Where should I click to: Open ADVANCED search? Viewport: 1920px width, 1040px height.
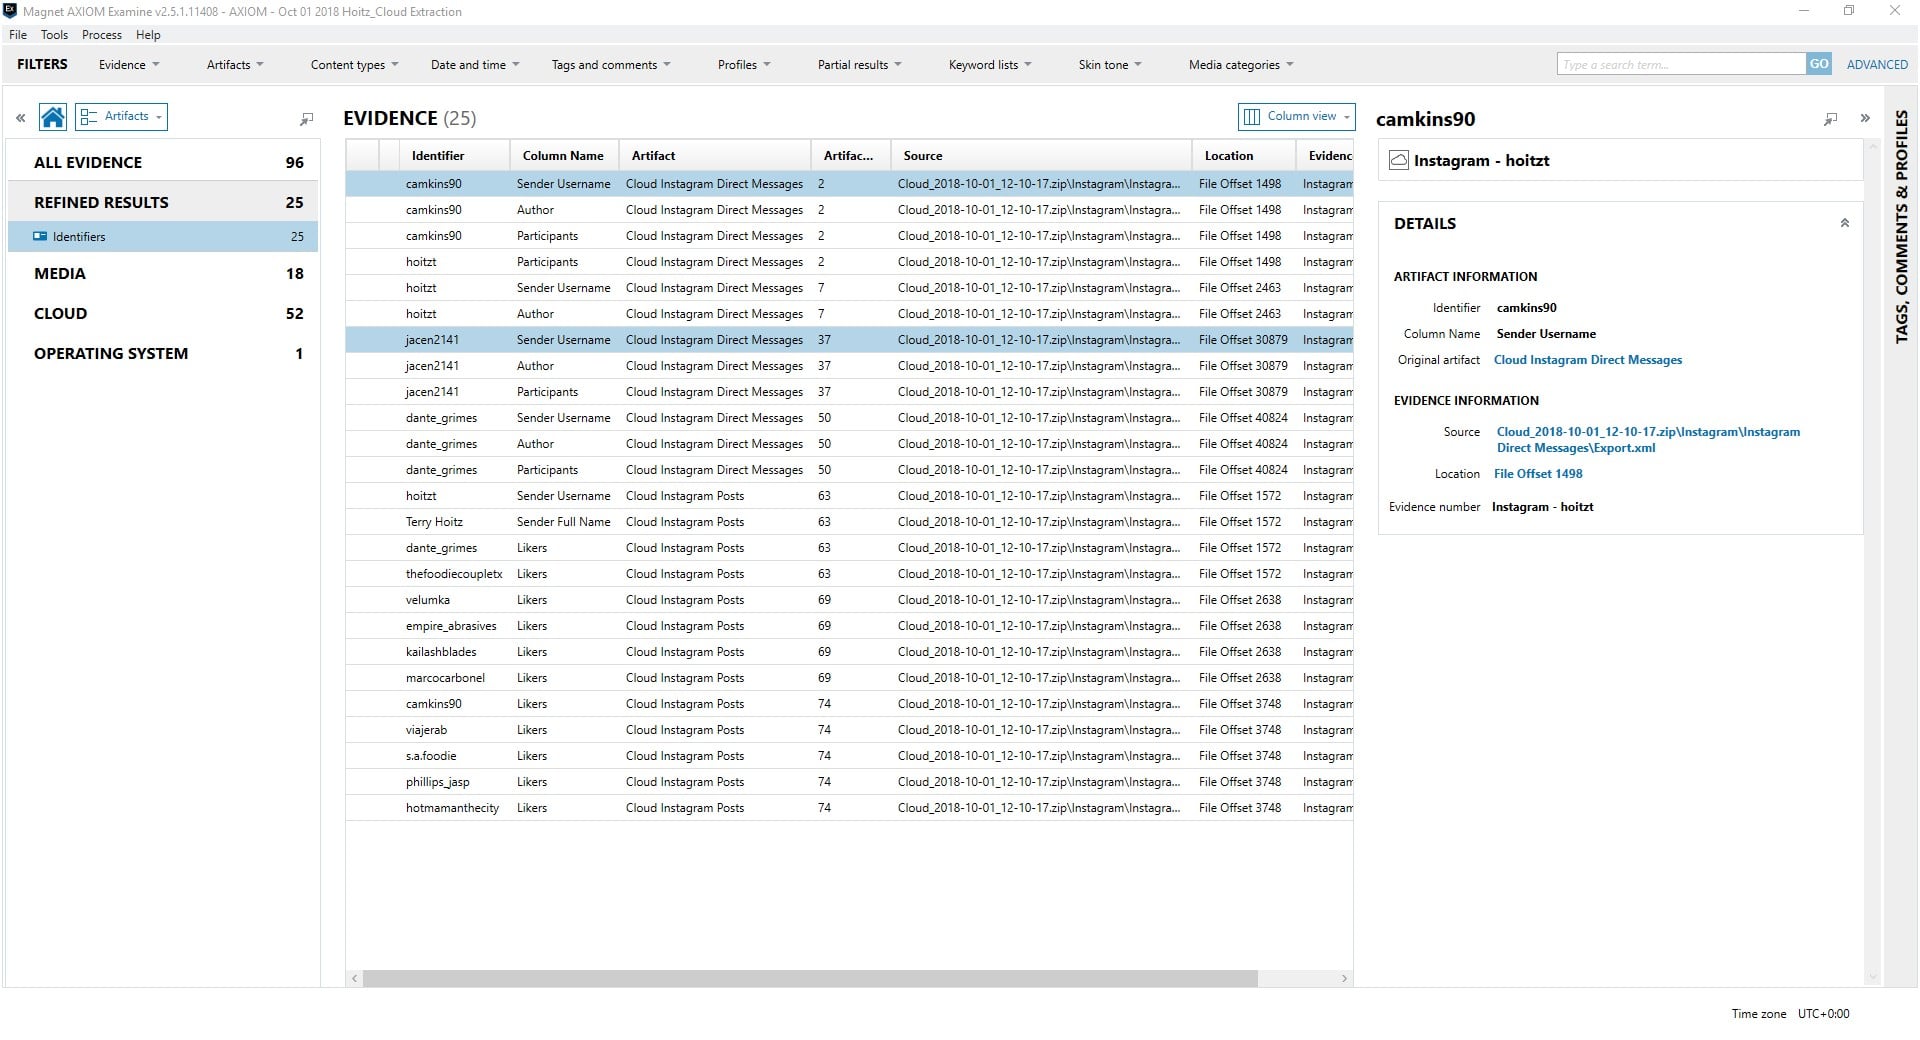click(x=1877, y=65)
